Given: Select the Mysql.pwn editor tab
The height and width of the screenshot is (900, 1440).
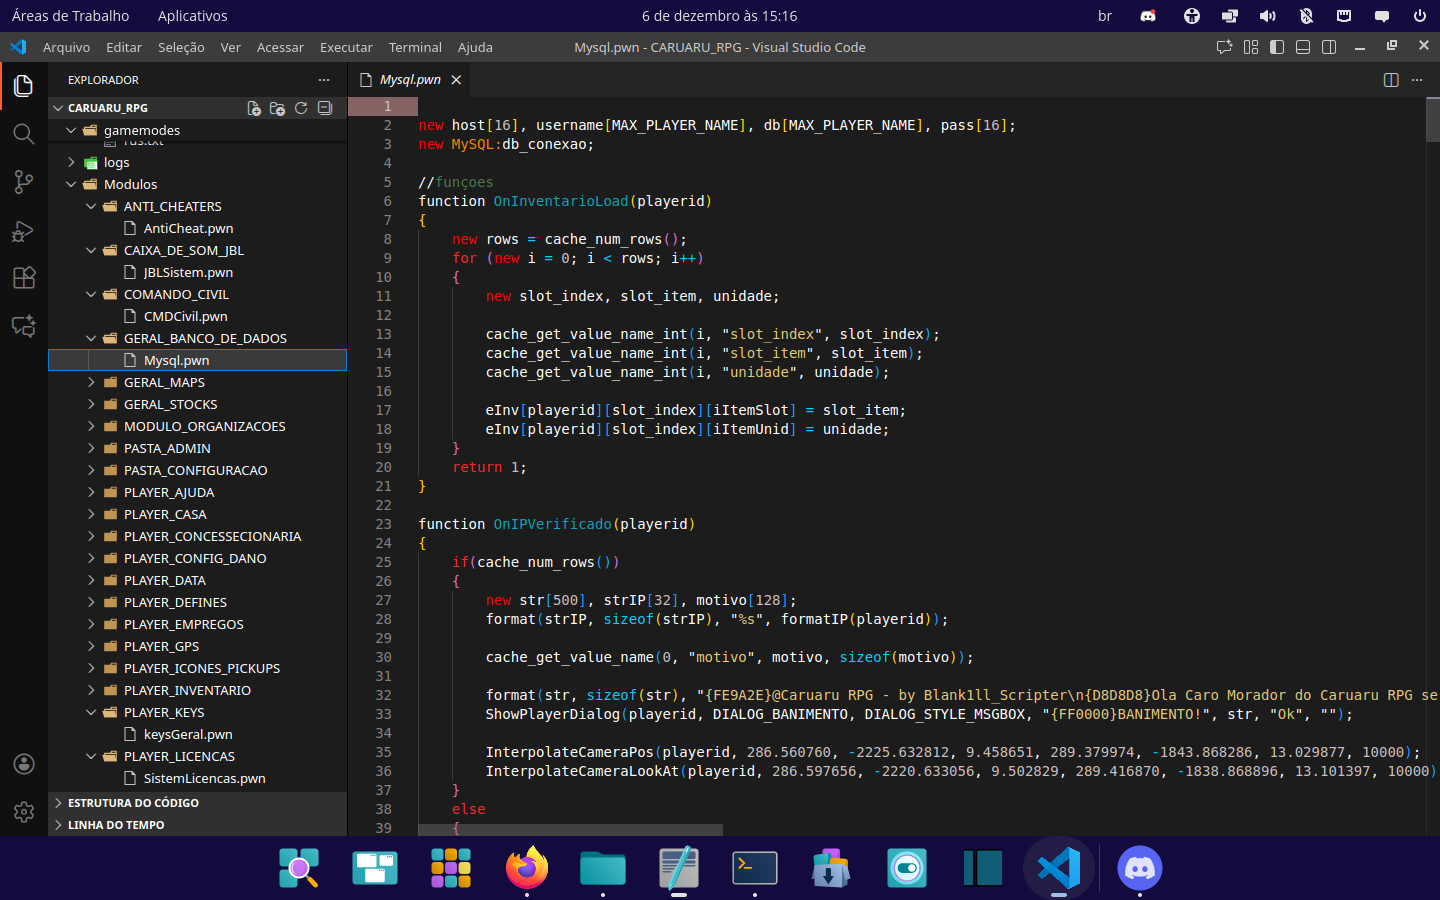Looking at the screenshot, I should pos(410,80).
